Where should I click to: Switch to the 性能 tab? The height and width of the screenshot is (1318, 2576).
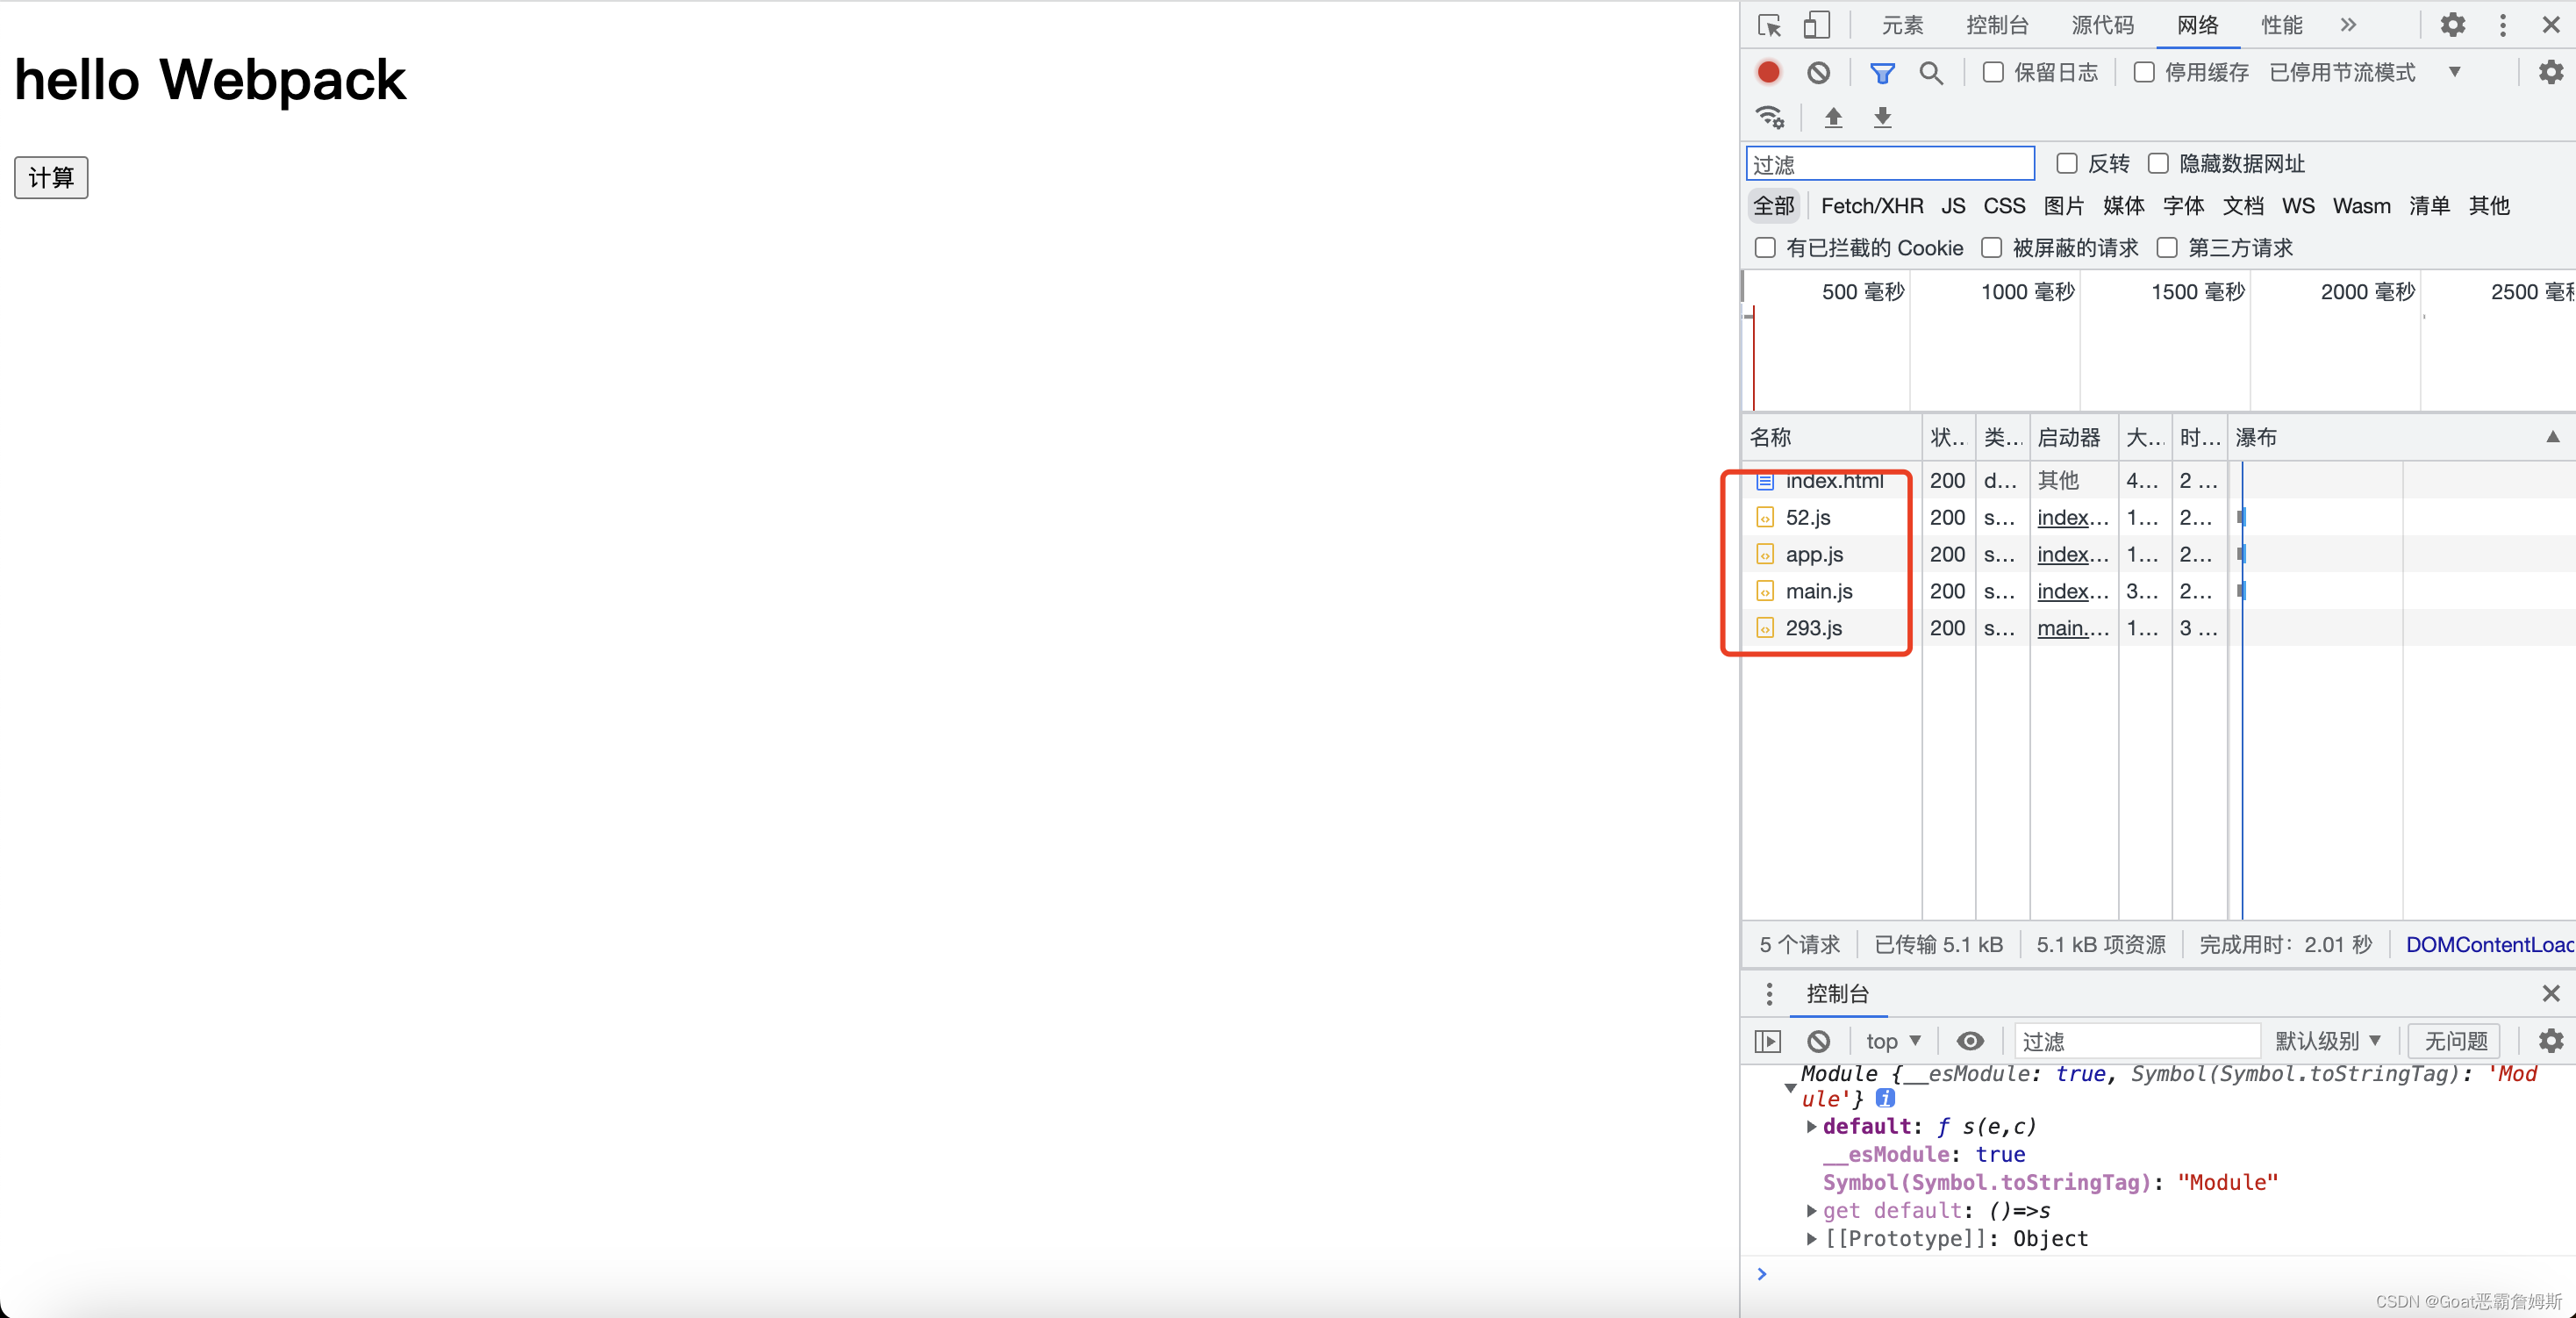pyautogui.click(x=2281, y=25)
